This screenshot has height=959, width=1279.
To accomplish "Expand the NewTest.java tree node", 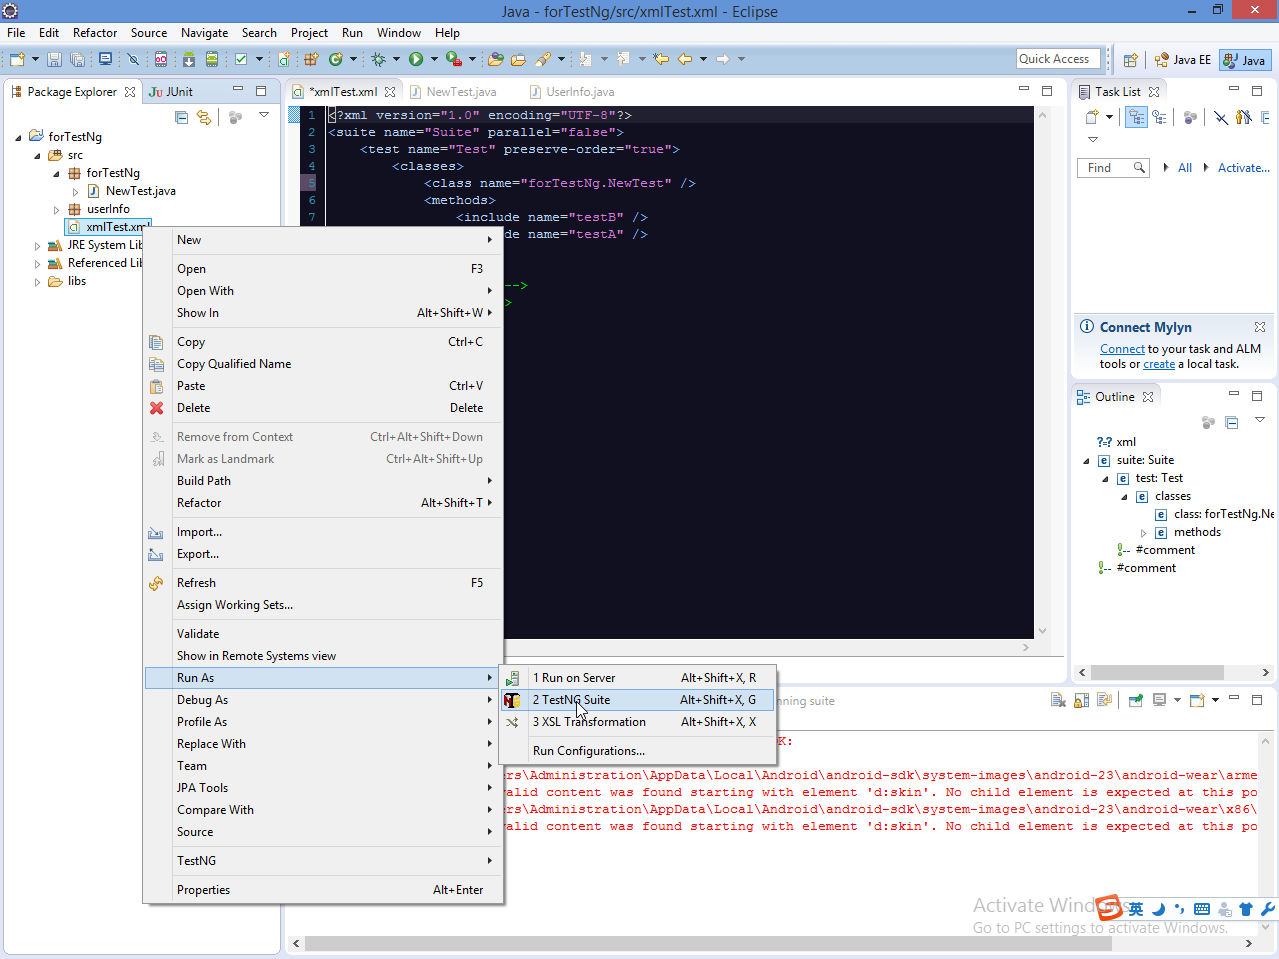I will click(x=75, y=191).
